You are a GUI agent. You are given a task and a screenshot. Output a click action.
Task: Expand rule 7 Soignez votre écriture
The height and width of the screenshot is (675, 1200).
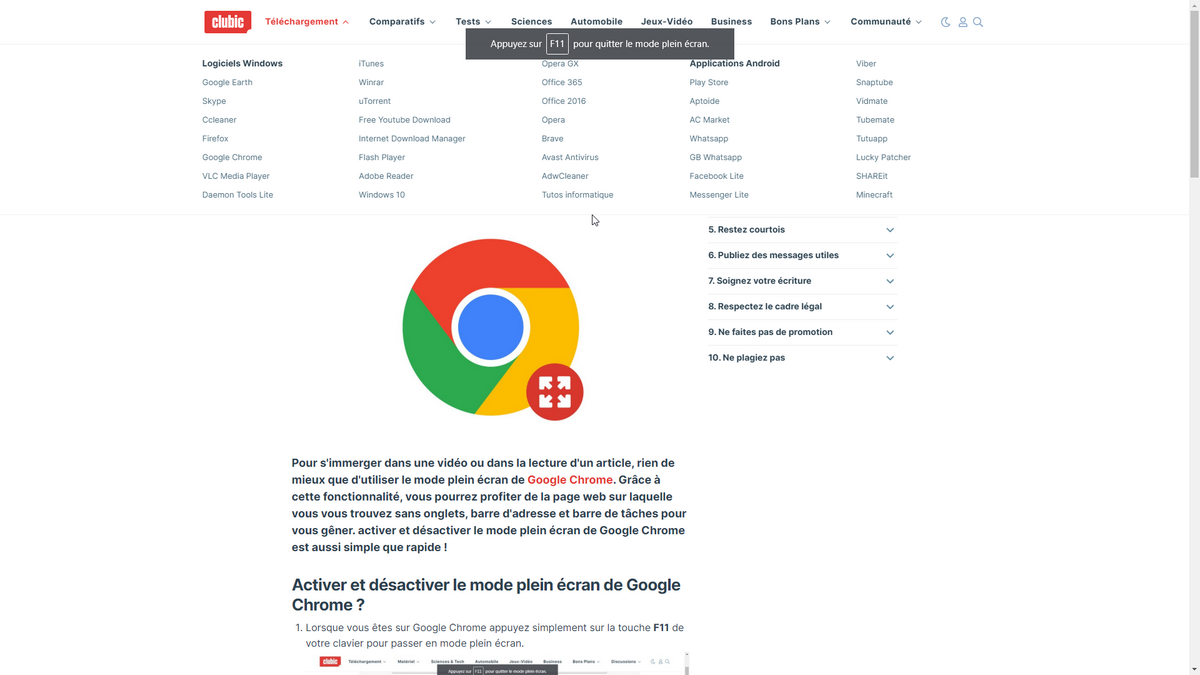[x=802, y=281]
